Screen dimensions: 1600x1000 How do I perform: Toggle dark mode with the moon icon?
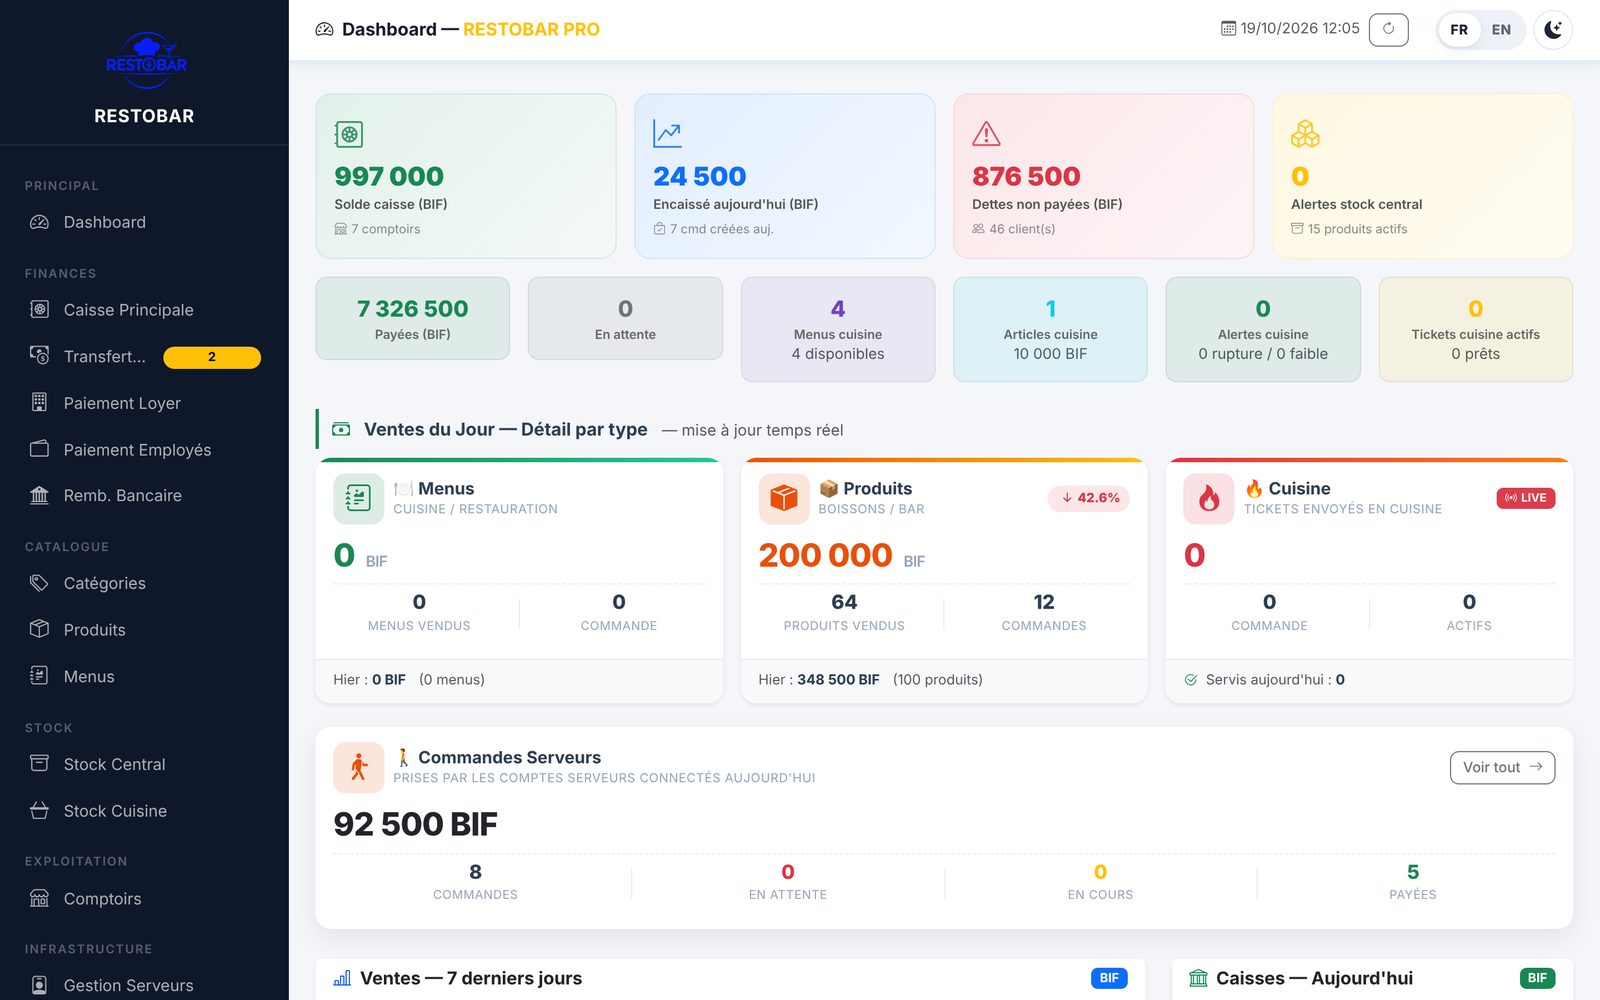pos(1553,29)
